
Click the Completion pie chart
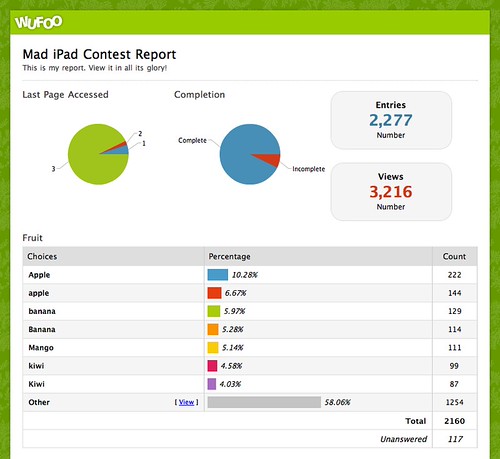point(250,154)
